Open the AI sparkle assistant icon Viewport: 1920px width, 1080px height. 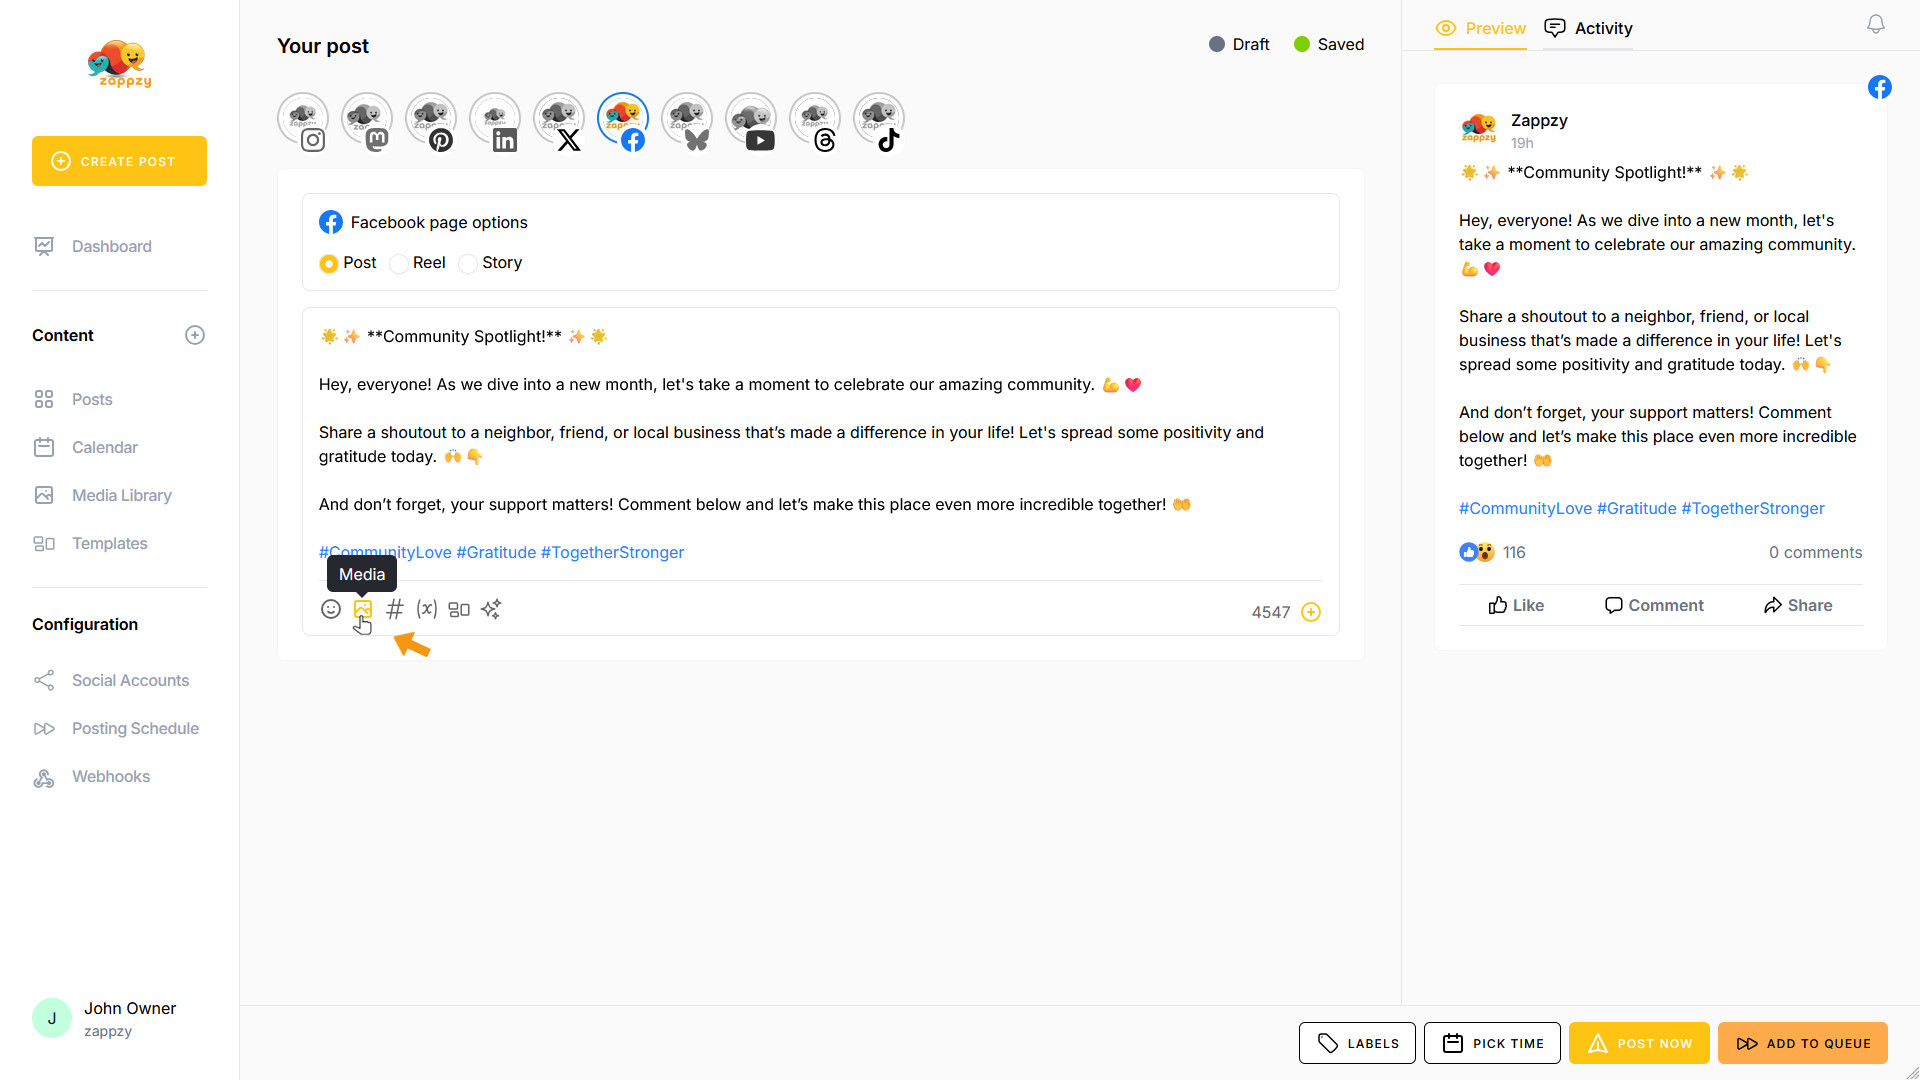click(x=491, y=609)
